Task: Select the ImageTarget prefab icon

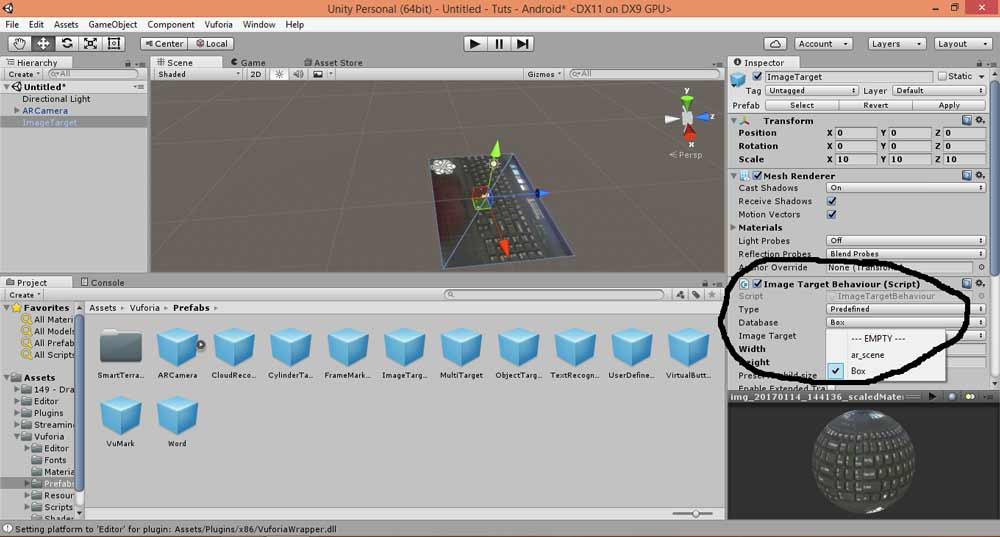Action: click(x=404, y=347)
